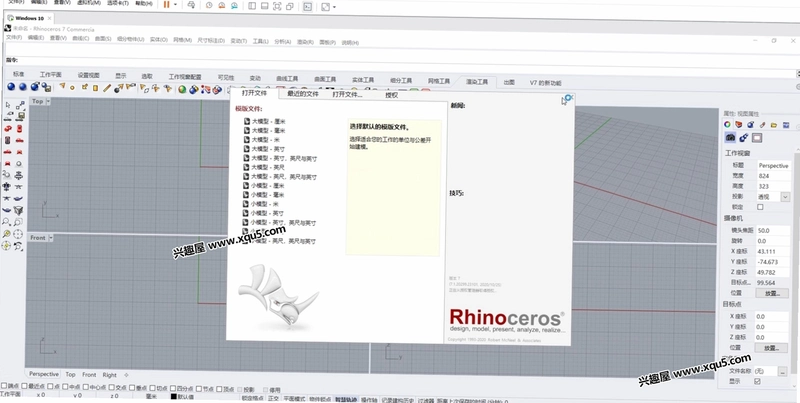Click the pause icon in VM toolbar
Viewport: 800px width, 403px height.
tap(166, 5)
